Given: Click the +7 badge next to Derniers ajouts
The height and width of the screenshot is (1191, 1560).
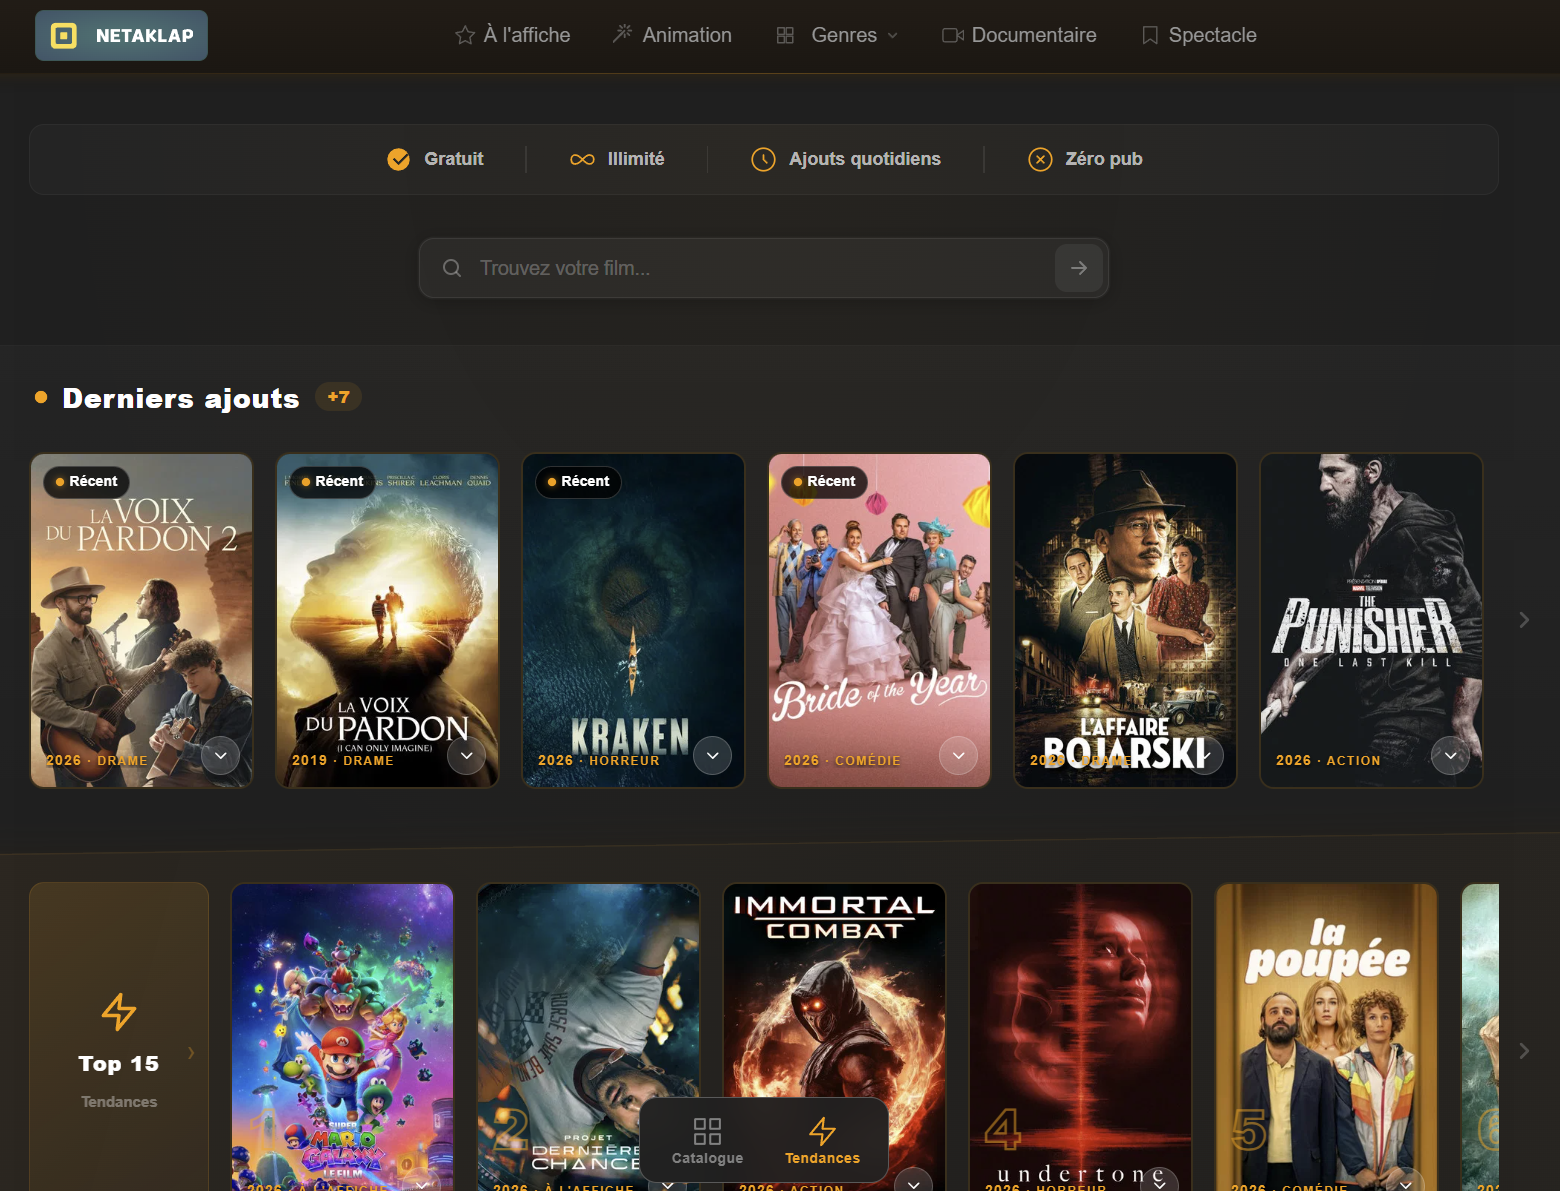Looking at the screenshot, I should coord(339,397).
